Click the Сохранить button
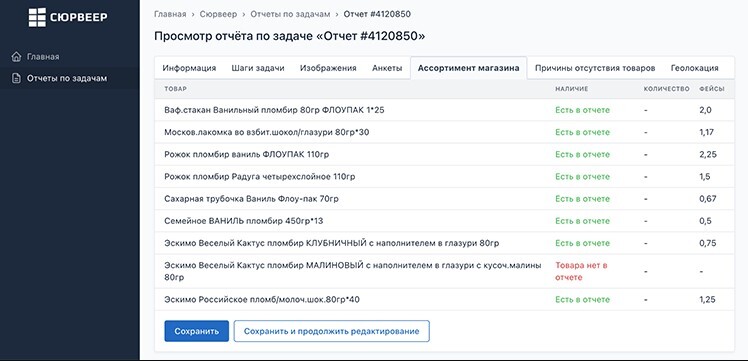Image resolution: width=748 pixels, height=361 pixels. pyautogui.click(x=197, y=331)
